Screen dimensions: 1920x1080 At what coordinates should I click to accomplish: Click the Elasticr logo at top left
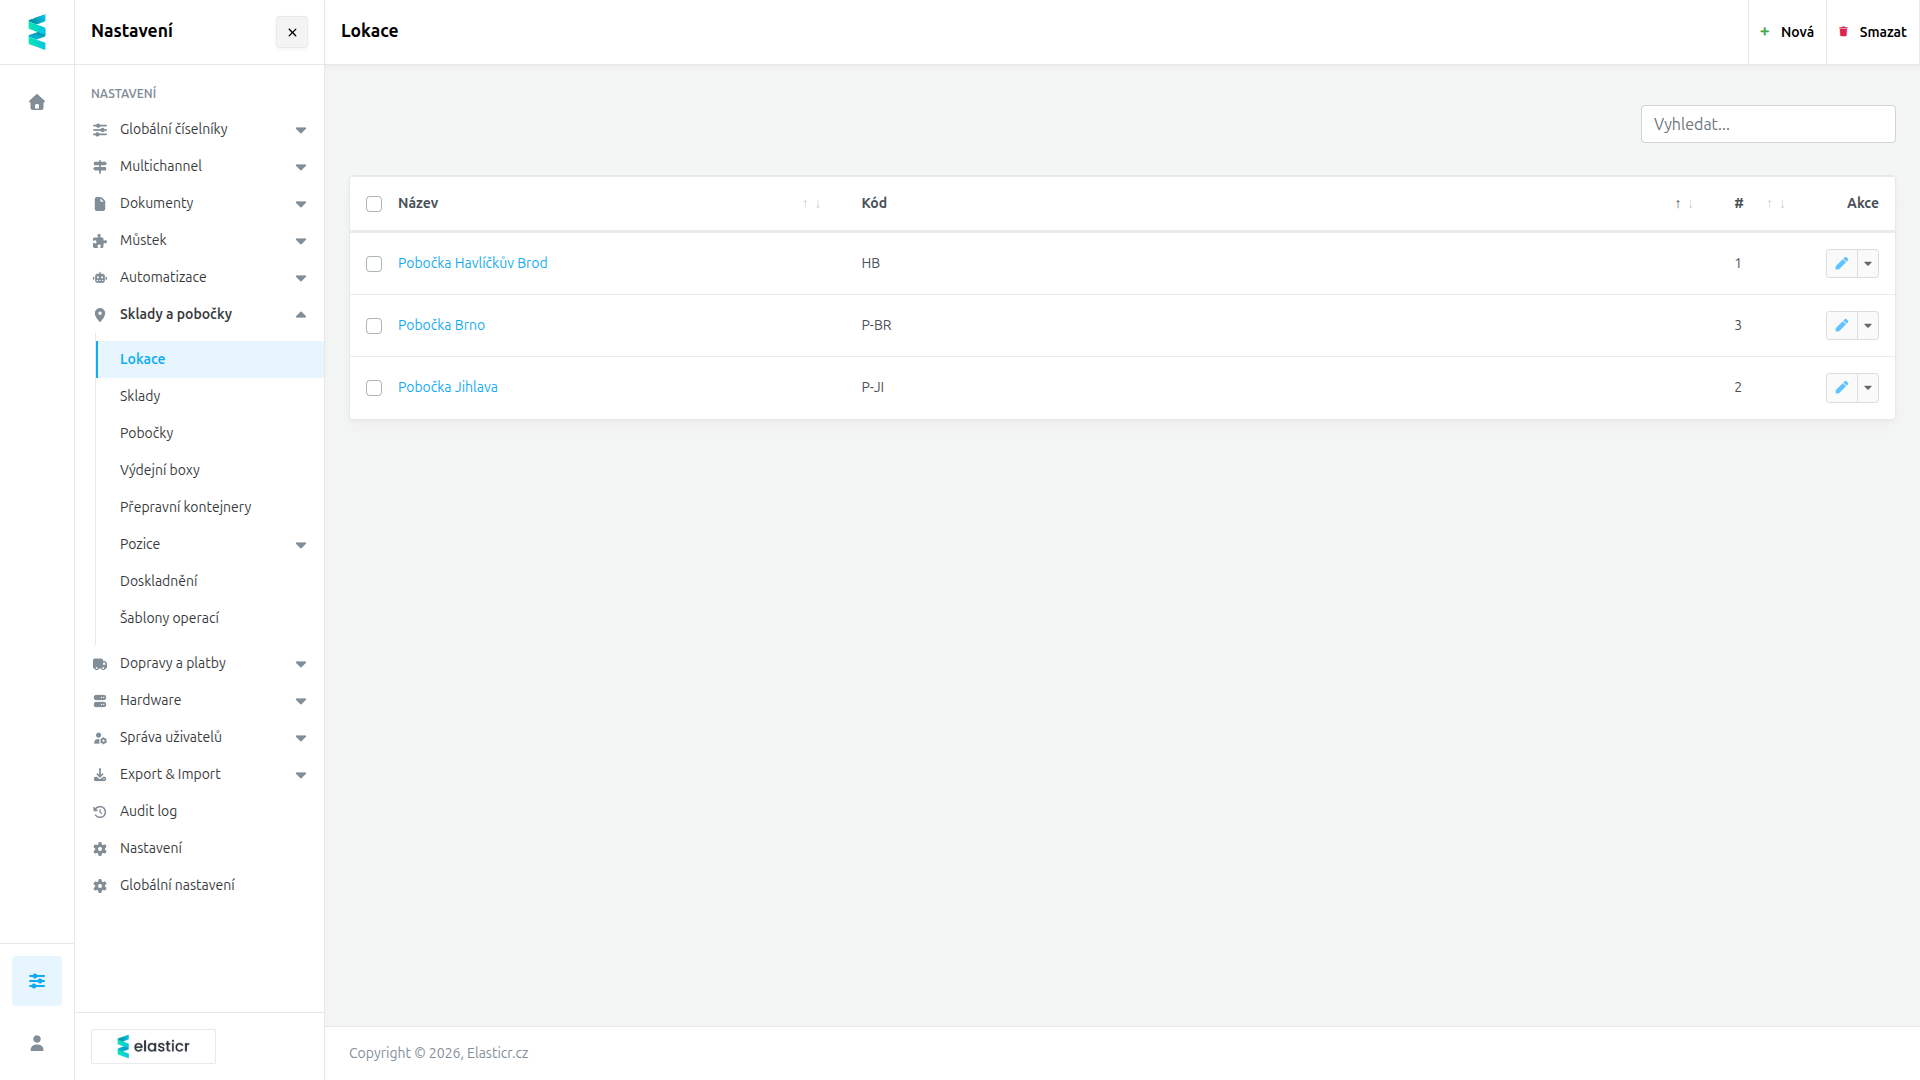tap(37, 32)
